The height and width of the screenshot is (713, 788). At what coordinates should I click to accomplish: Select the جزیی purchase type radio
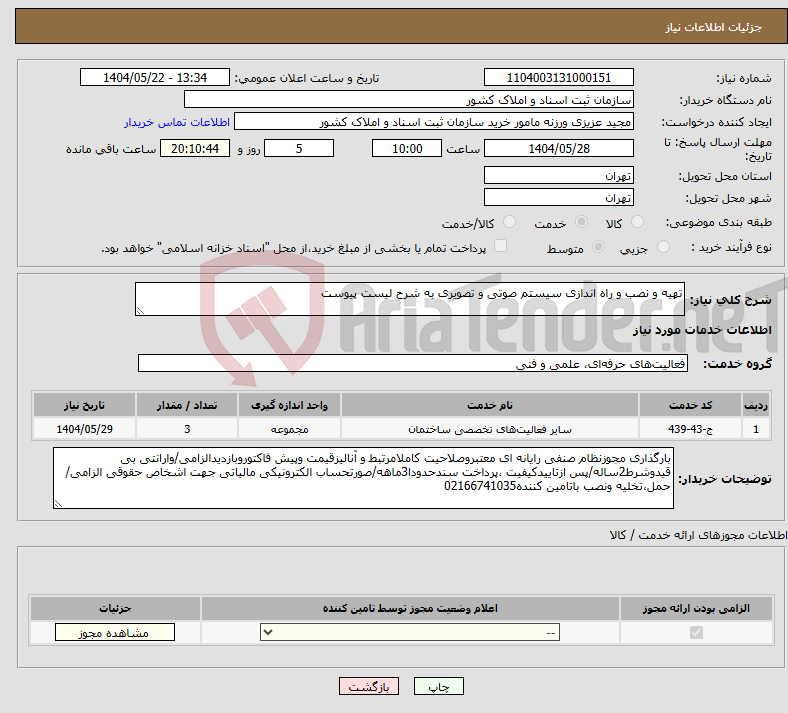pos(663,247)
